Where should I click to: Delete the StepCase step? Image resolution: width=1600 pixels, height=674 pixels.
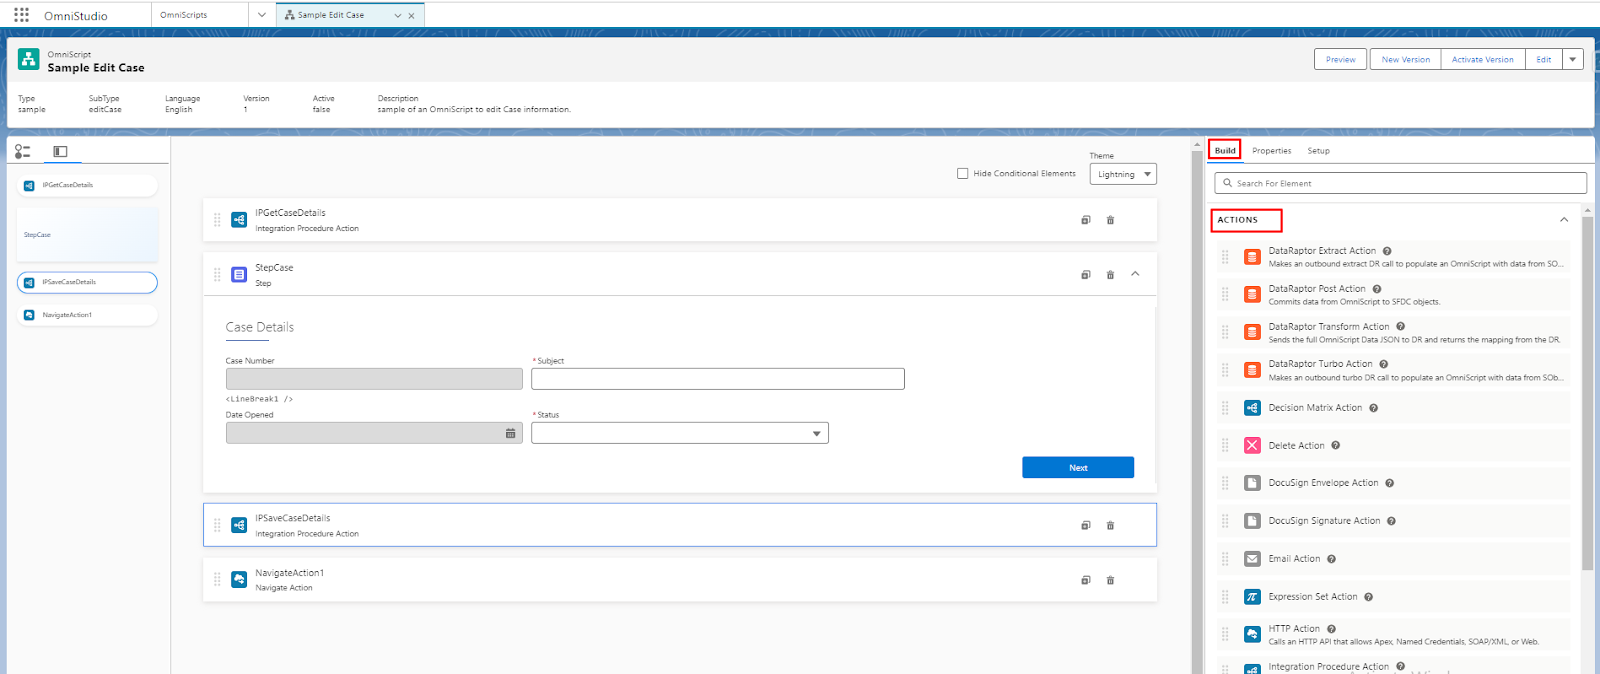(x=1110, y=275)
